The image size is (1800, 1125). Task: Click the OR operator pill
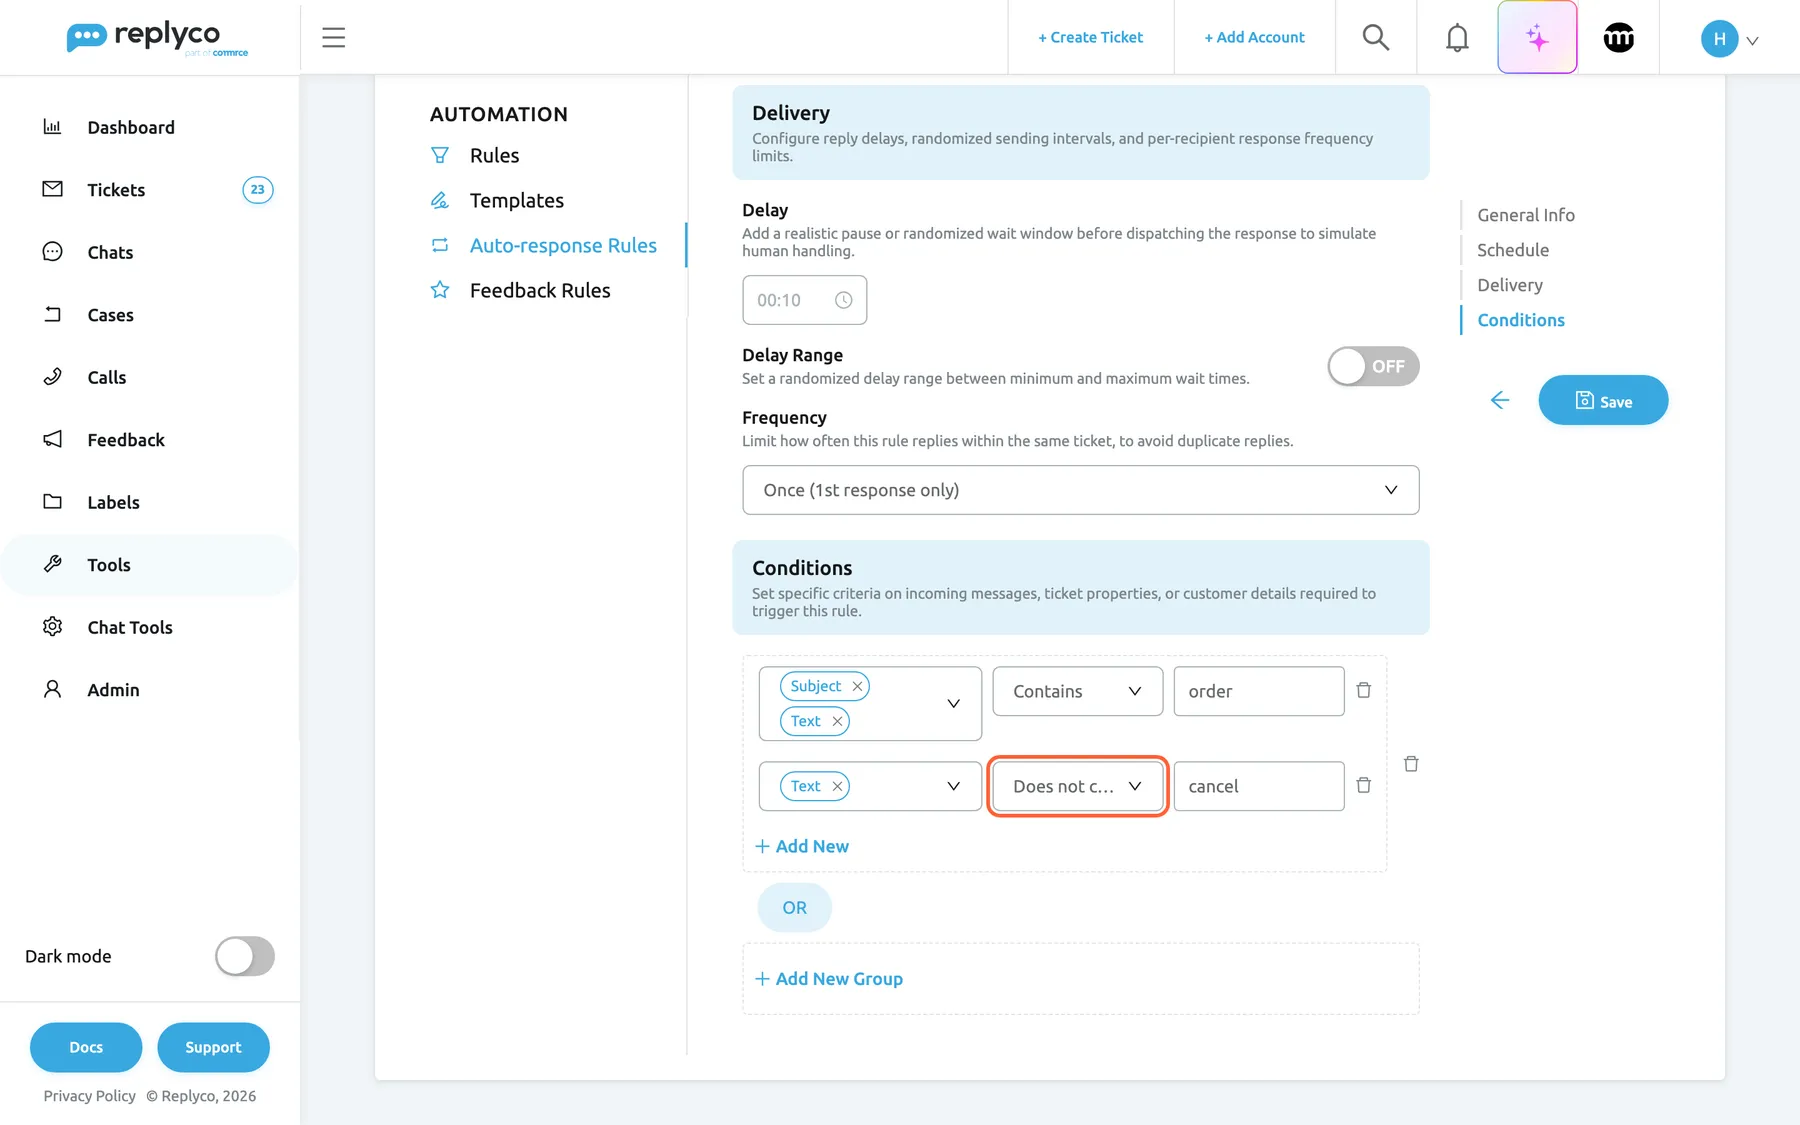click(x=794, y=908)
